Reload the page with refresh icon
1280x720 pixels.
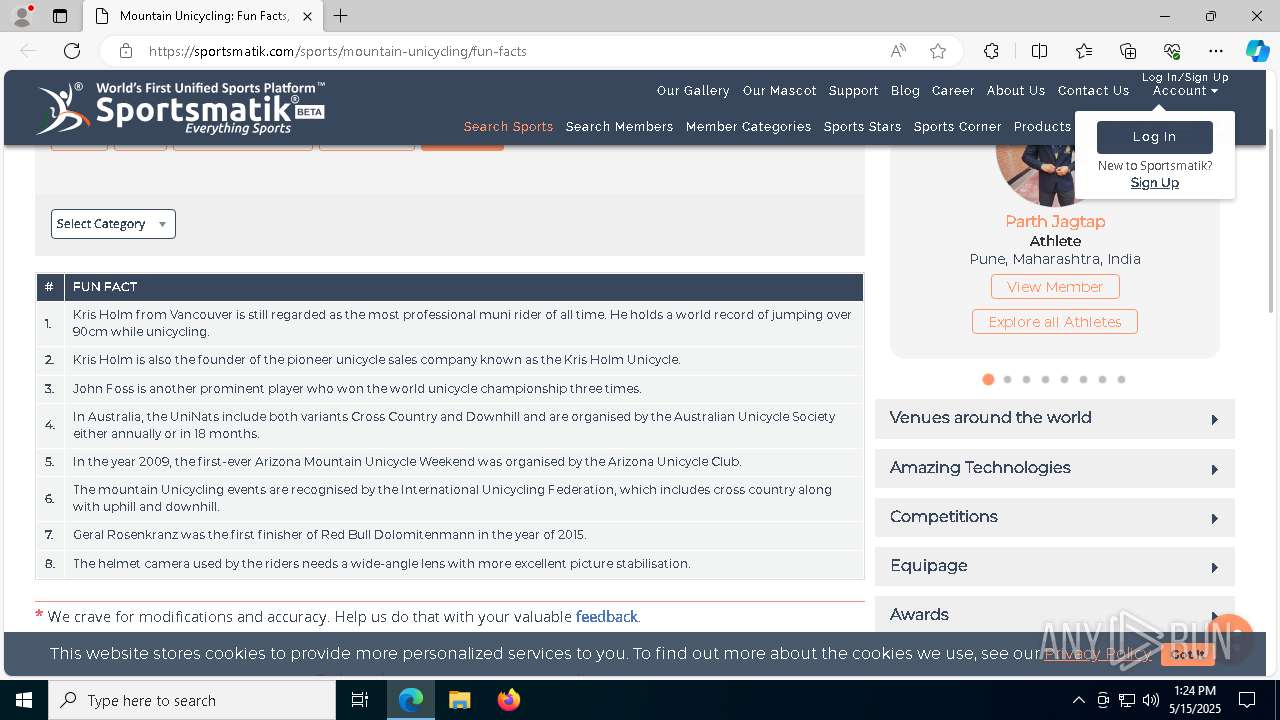click(72, 51)
